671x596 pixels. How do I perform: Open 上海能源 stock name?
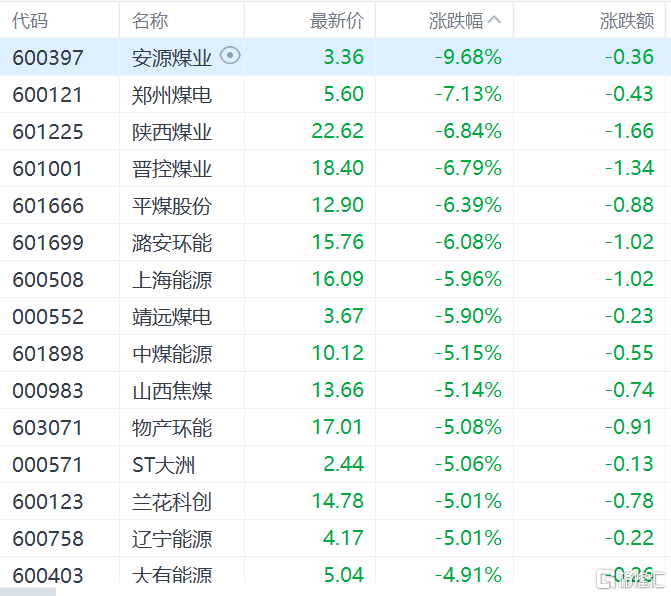(x=172, y=280)
